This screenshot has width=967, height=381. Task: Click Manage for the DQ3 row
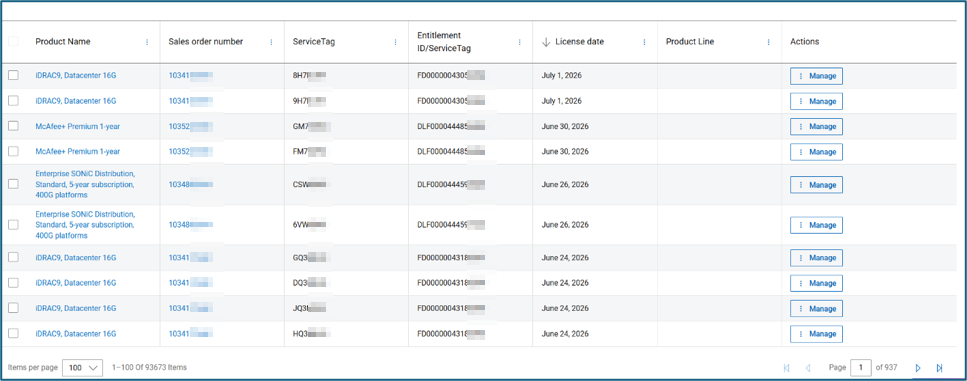click(x=817, y=283)
